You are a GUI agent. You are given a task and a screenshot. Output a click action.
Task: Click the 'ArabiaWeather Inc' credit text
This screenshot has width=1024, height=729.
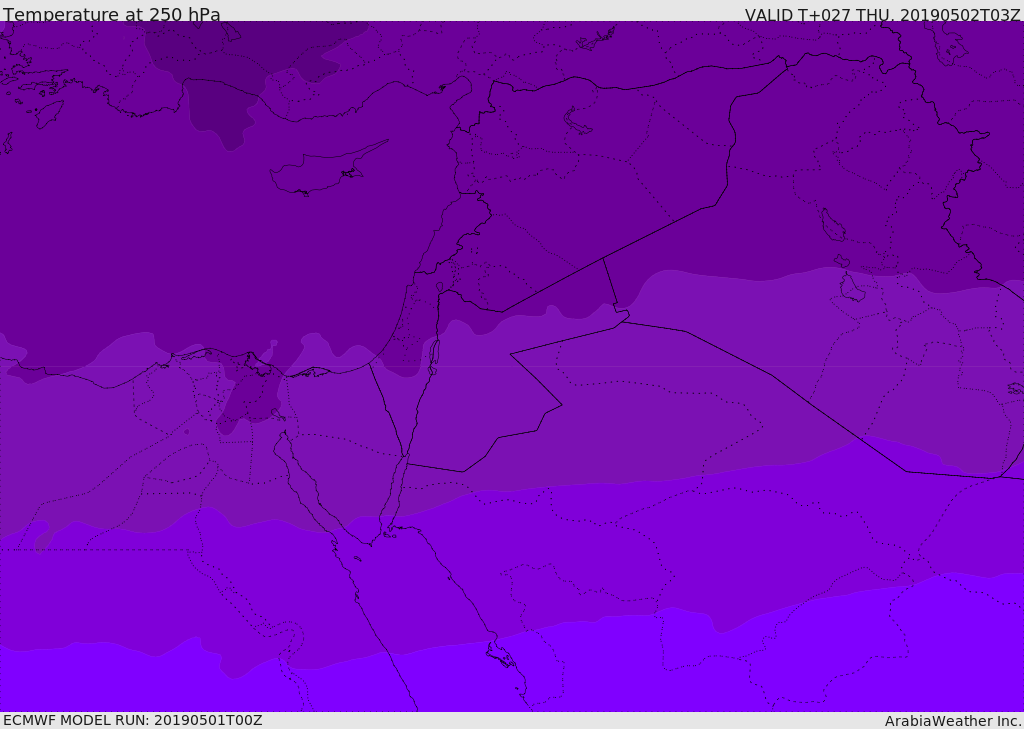pyautogui.click(x=953, y=721)
